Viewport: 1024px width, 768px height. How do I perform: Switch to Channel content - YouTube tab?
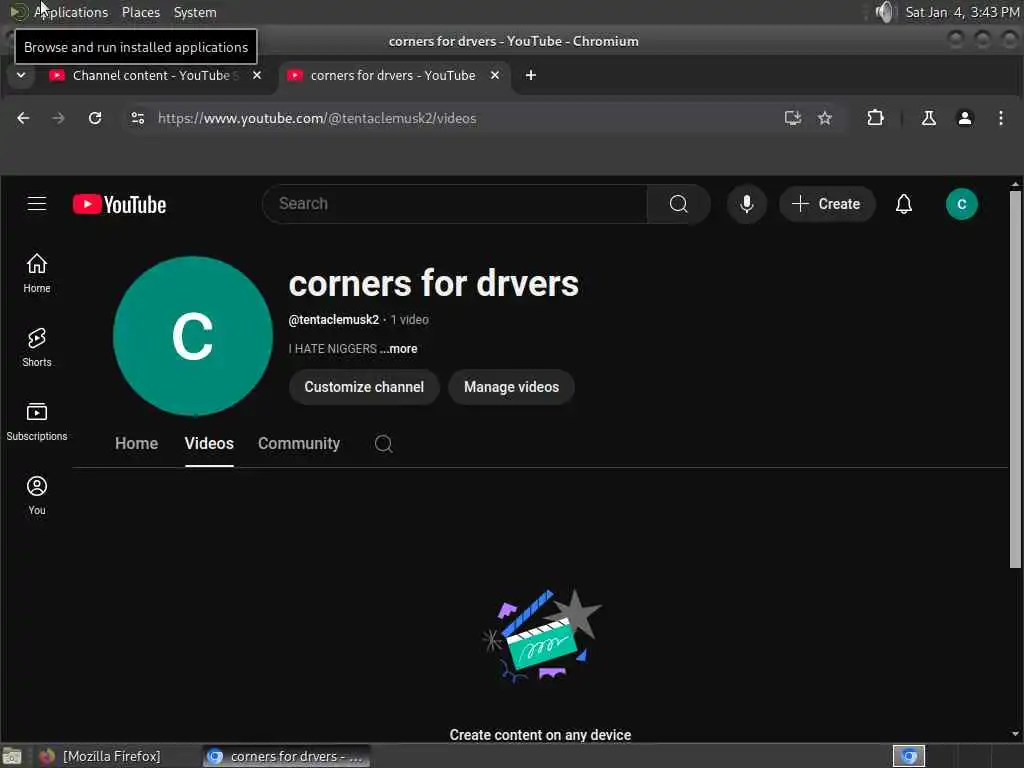[x=155, y=75]
